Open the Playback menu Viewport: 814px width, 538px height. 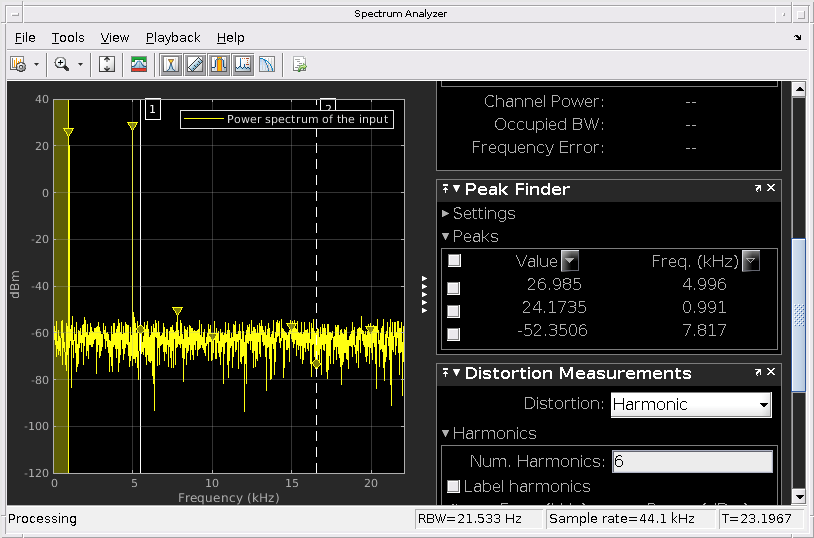(x=173, y=37)
